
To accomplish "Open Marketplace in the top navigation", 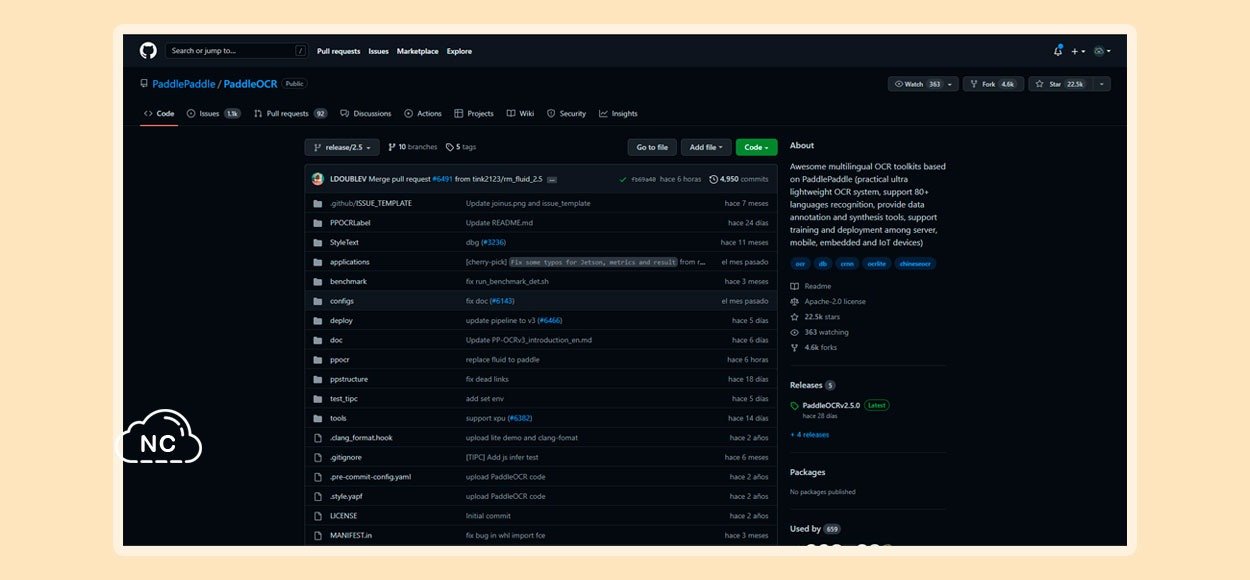I will click(417, 51).
